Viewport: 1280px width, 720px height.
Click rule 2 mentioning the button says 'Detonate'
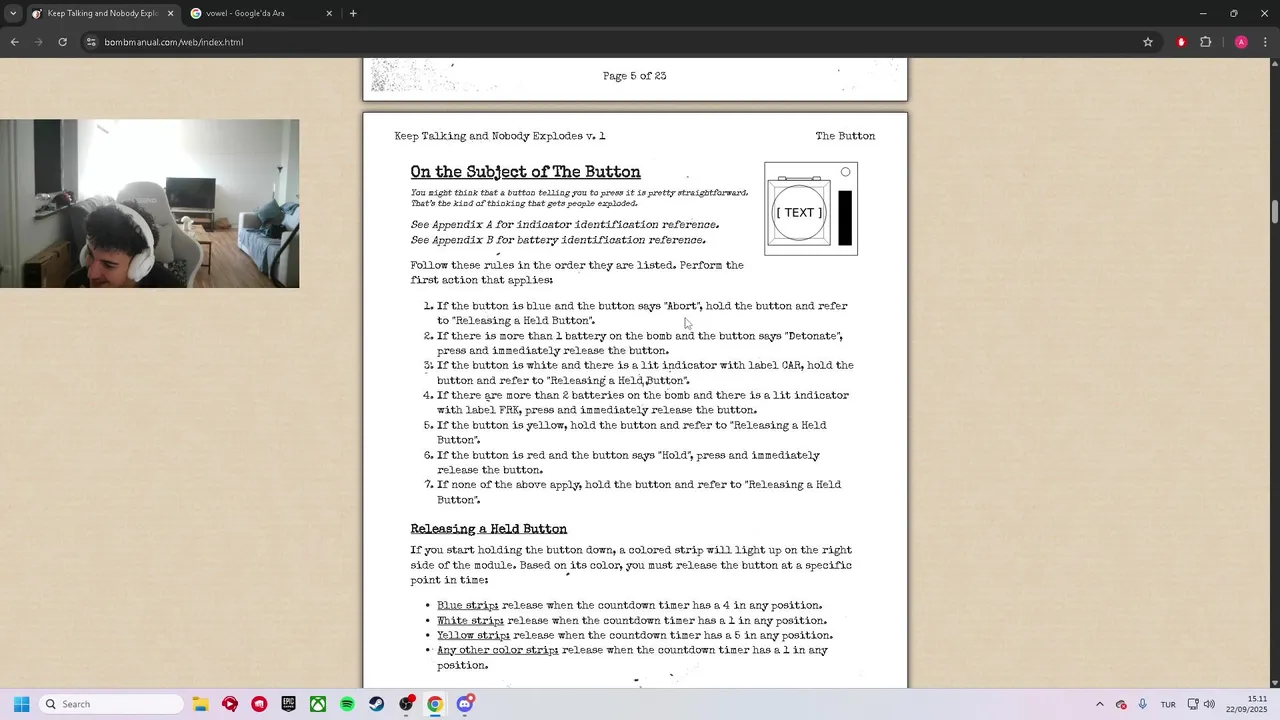640,343
